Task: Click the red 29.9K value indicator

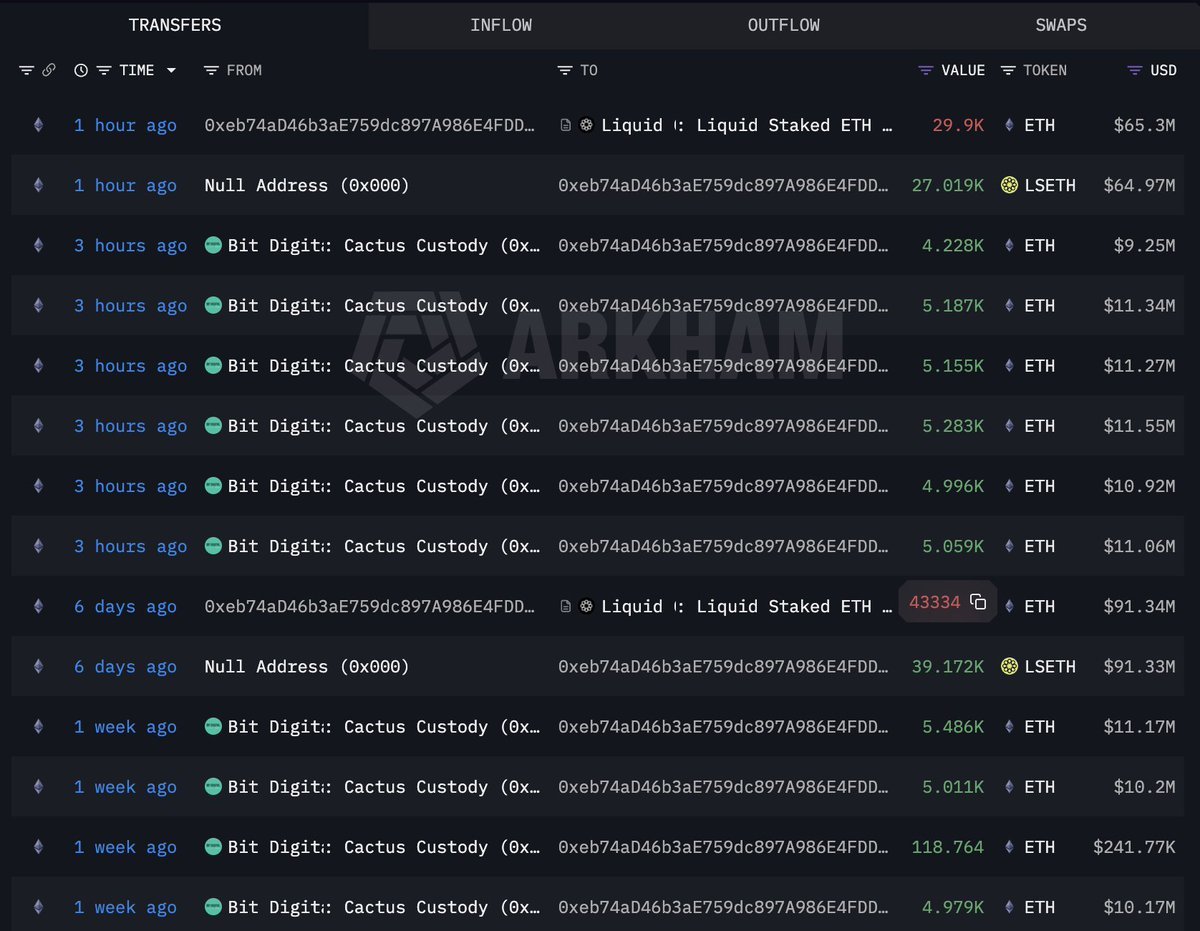Action: pos(956,125)
